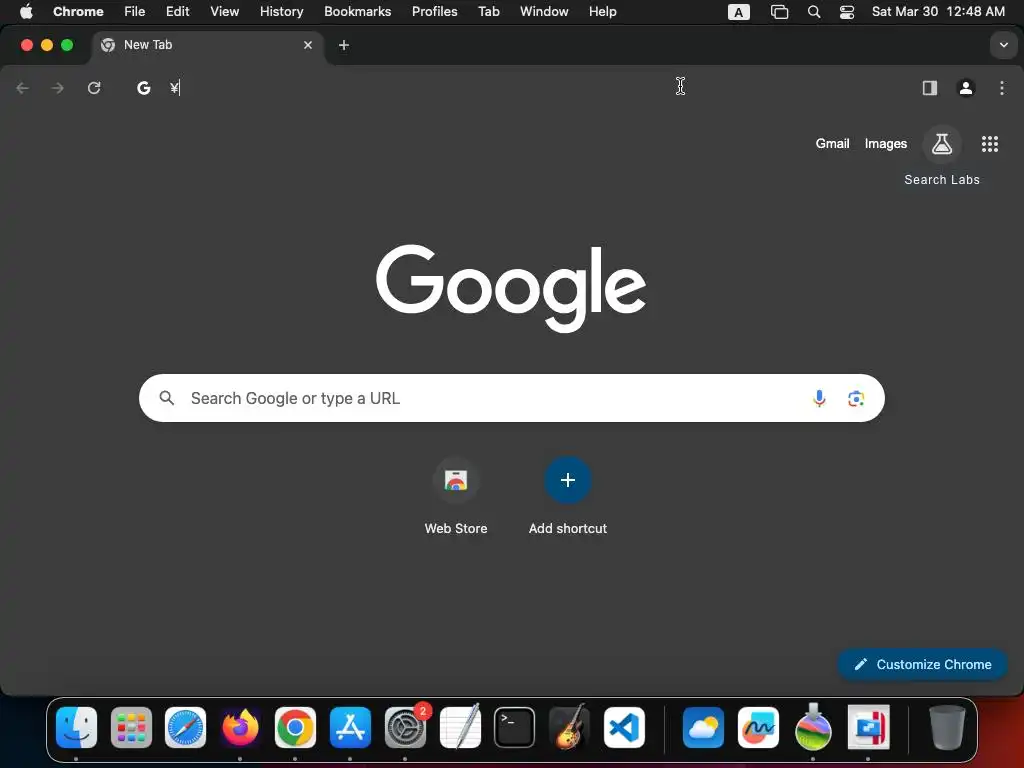
Task: Open the History menu
Action: pyautogui.click(x=281, y=12)
